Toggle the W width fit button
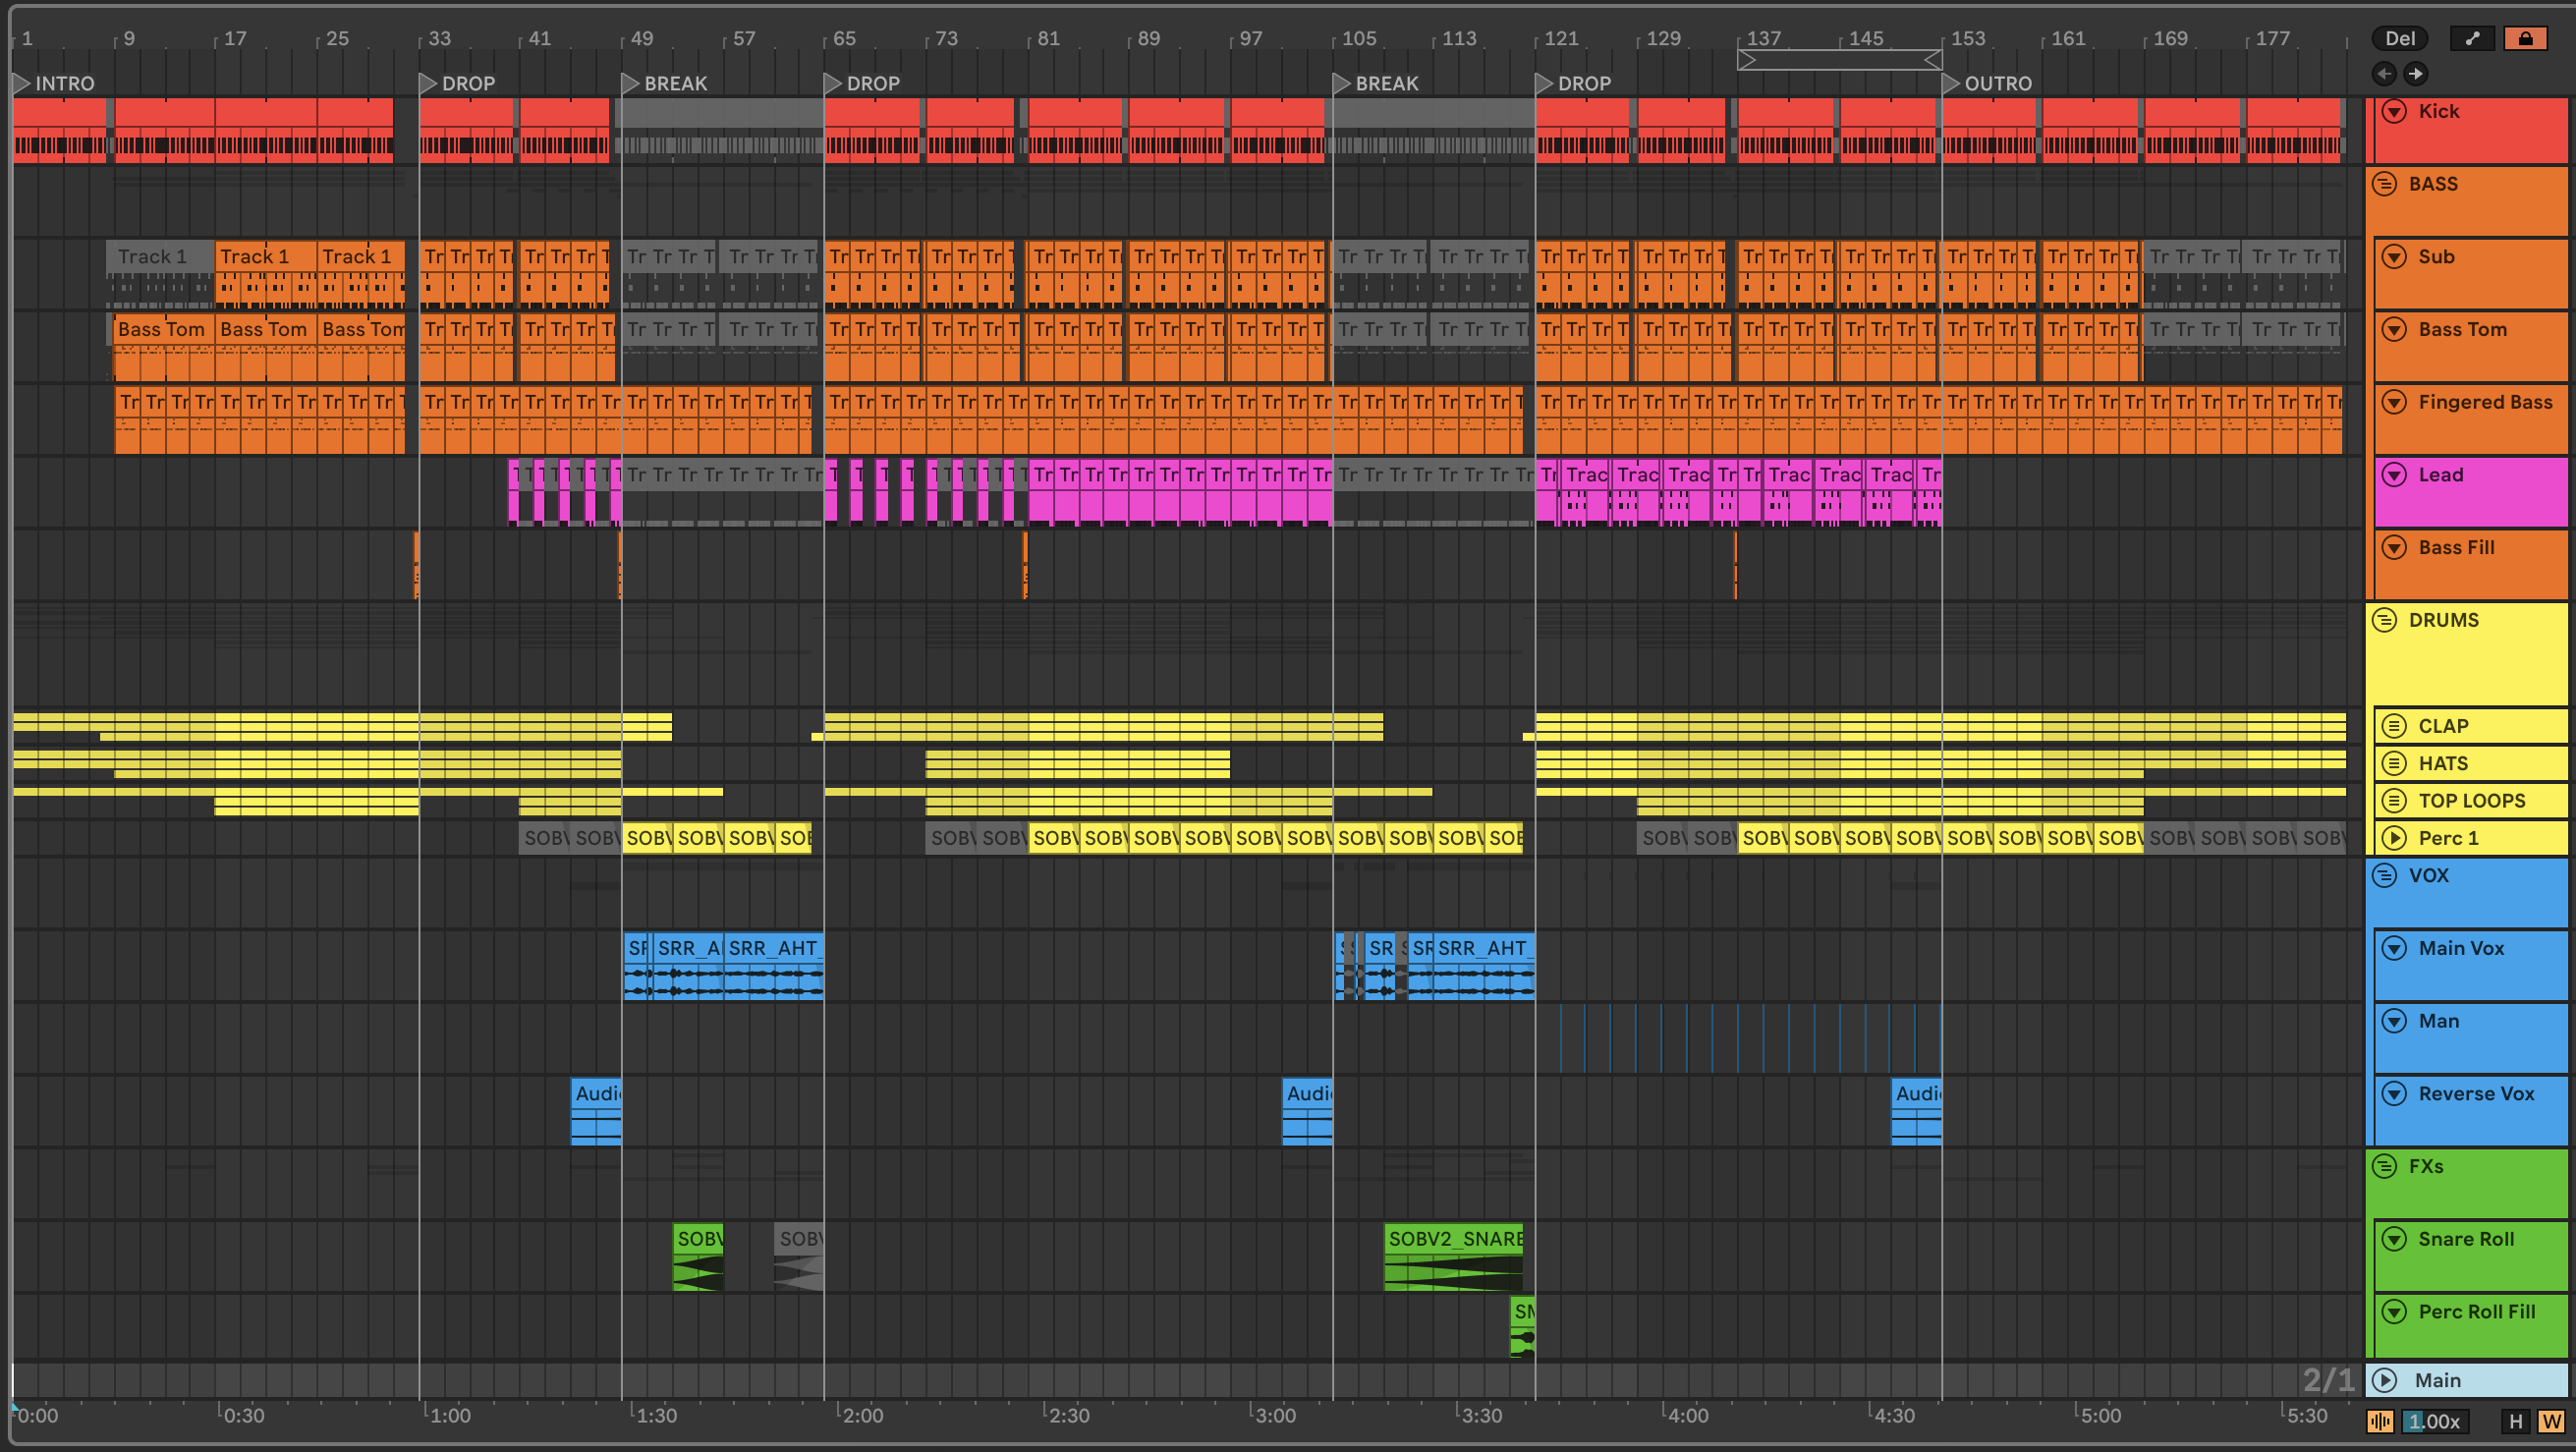2576x1452 pixels. (2551, 1421)
